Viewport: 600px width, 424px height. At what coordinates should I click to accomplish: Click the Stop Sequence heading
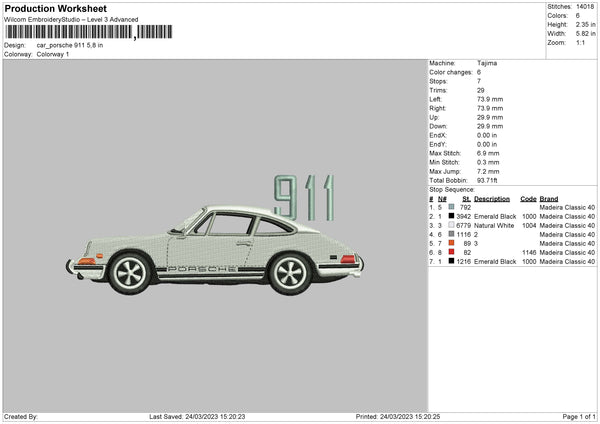(x=452, y=189)
